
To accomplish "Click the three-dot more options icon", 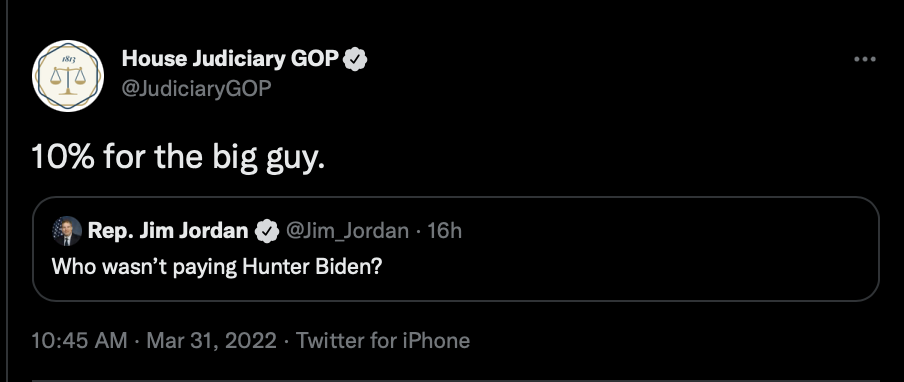I will point(865,59).
